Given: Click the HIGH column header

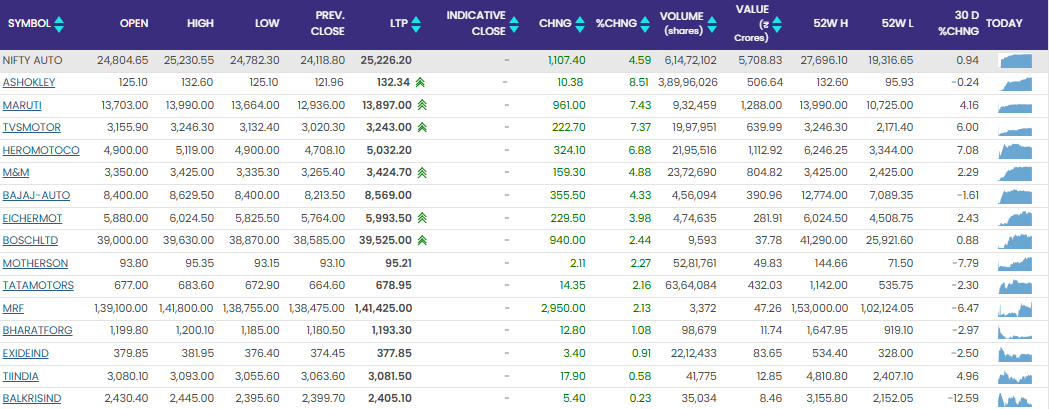Looking at the screenshot, I should pyautogui.click(x=201, y=23).
